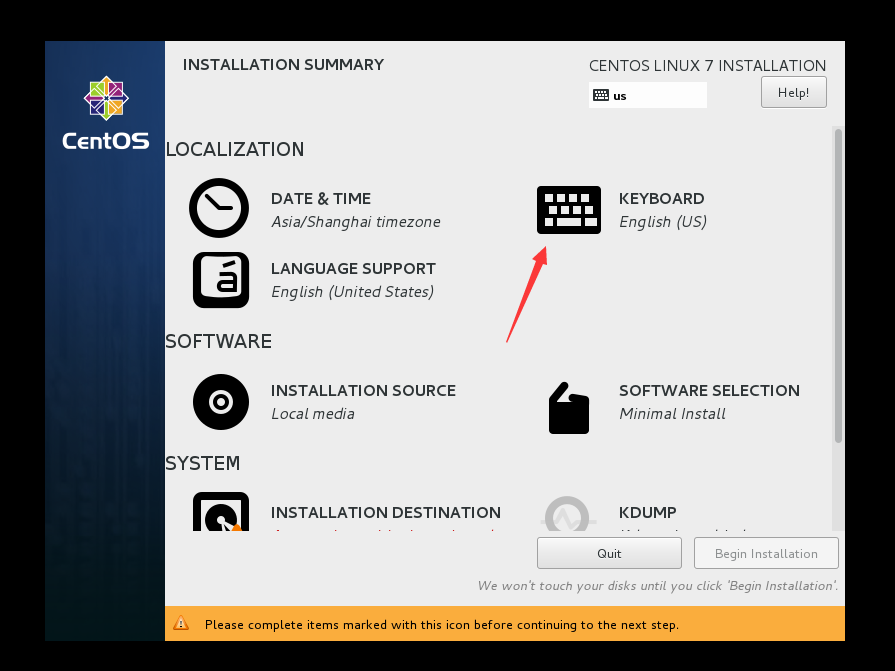Click the small keyboard icon beside 'us'
The height and width of the screenshot is (671, 895).
[x=600, y=95]
